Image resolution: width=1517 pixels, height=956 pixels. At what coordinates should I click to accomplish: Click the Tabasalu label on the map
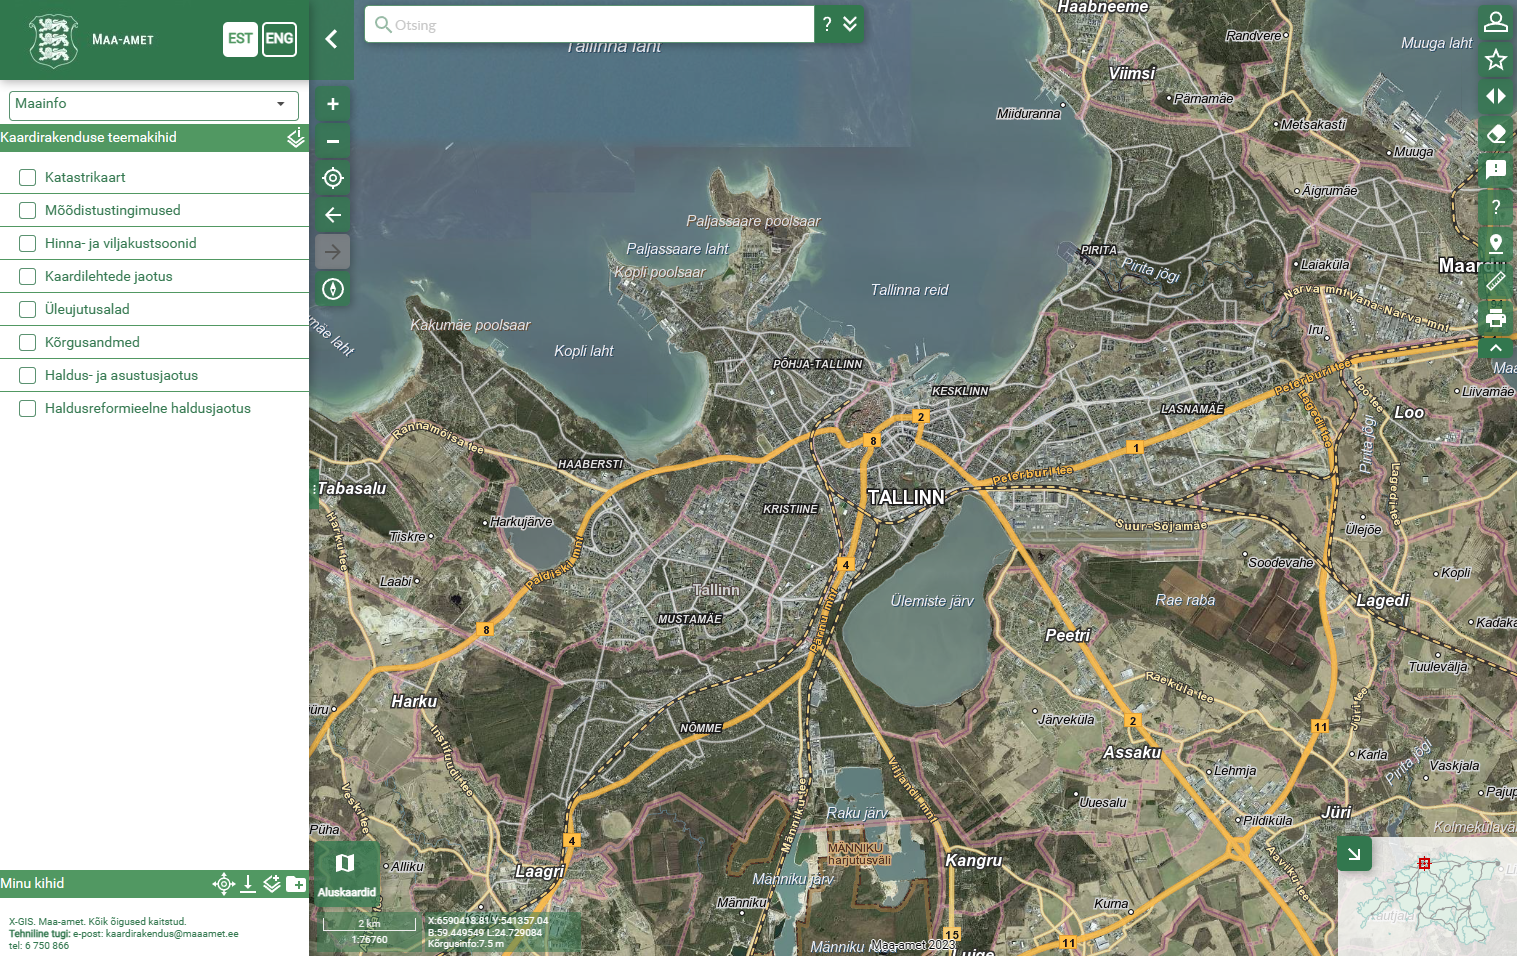[x=351, y=489]
